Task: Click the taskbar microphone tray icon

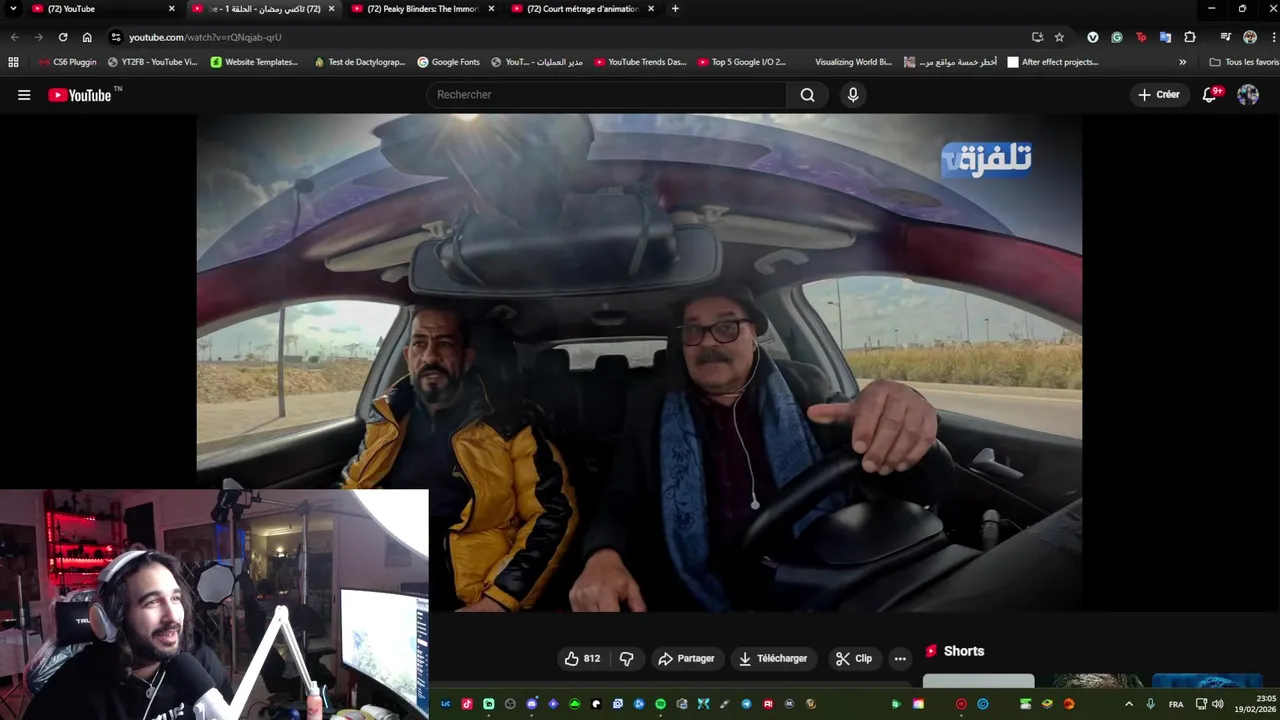Action: 1151,704
